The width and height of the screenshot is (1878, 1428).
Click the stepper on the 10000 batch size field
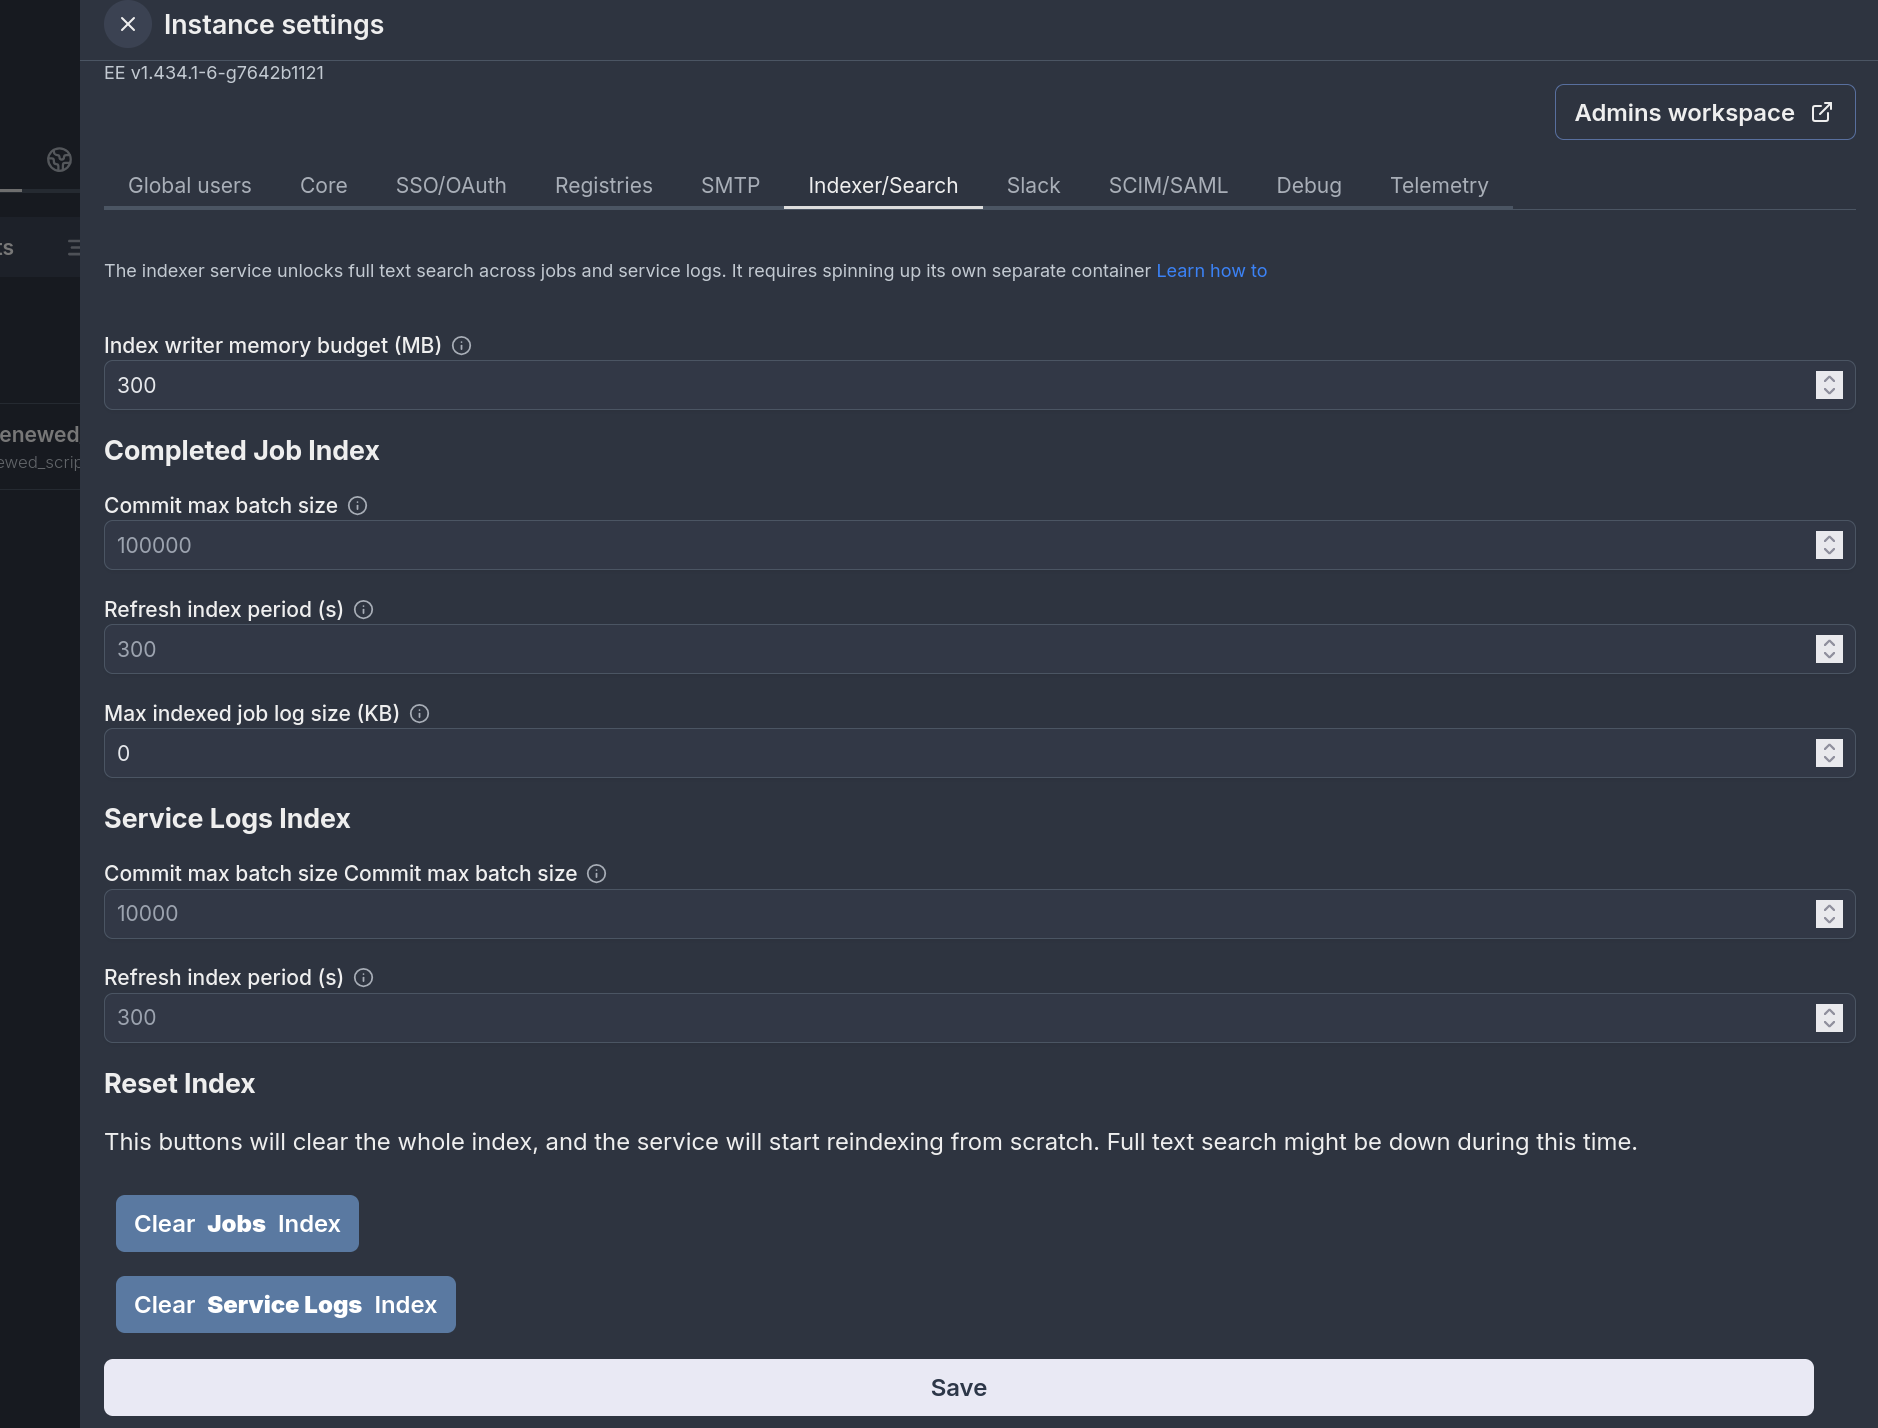coord(1829,914)
